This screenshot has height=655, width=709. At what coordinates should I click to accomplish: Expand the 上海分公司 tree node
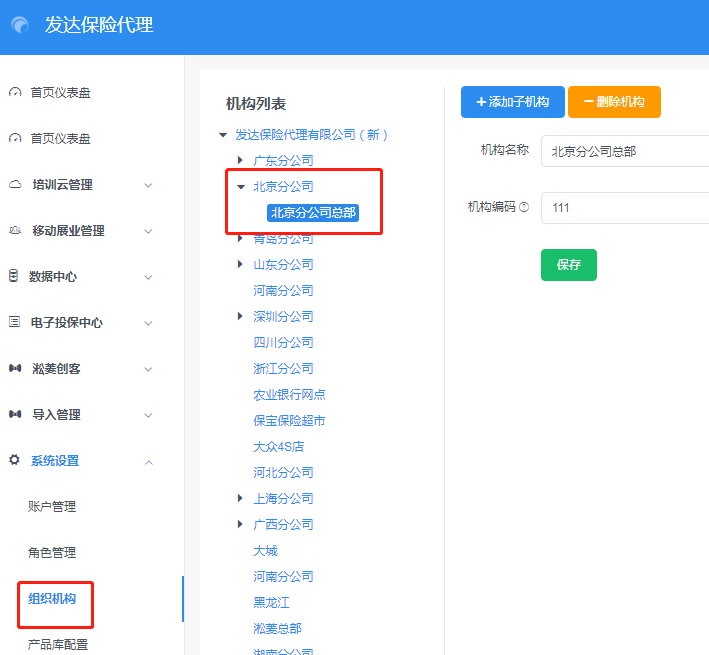pos(240,498)
